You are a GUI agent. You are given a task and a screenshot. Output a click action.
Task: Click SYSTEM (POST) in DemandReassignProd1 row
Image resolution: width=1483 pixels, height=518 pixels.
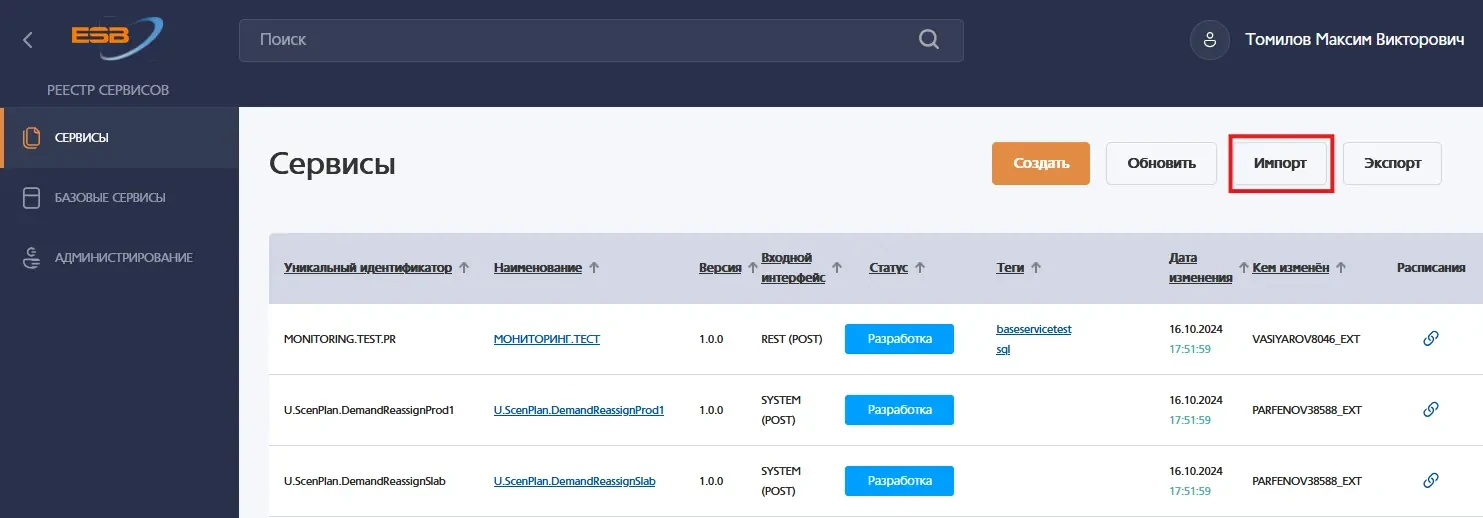coord(781,410)
